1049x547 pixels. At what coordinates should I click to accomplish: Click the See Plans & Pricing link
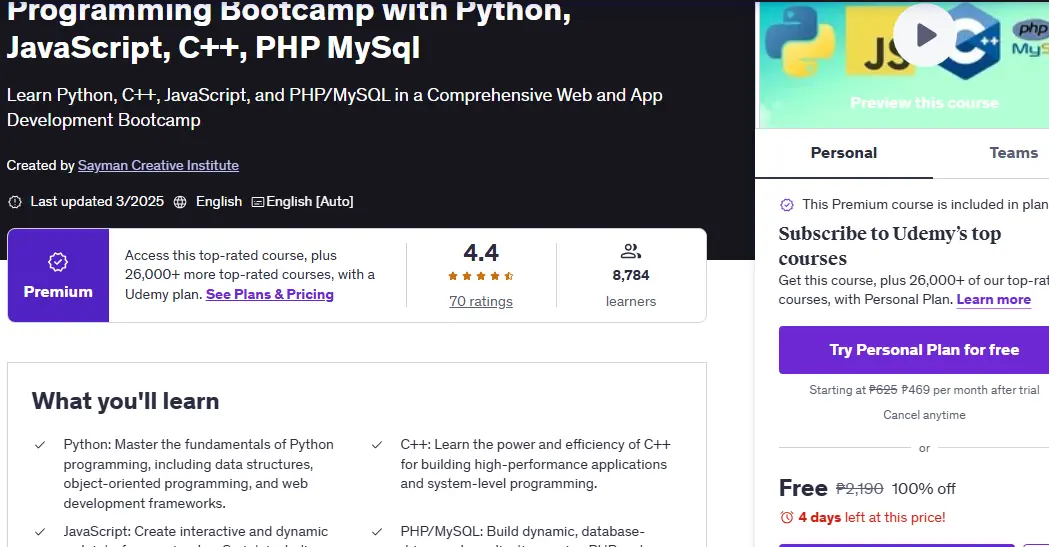click(270, 294)
